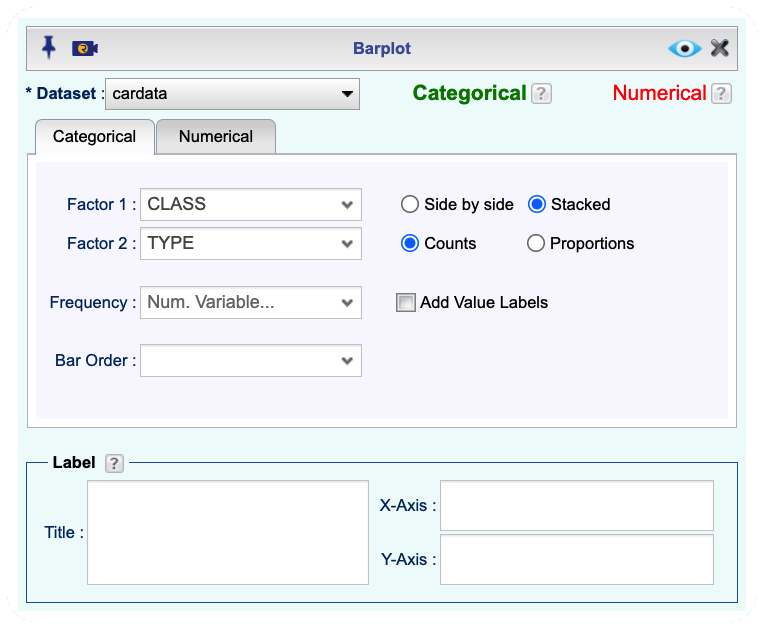759x626 pixels.
Task: Select the Stacked radio button
Action: tap(536, 204)
